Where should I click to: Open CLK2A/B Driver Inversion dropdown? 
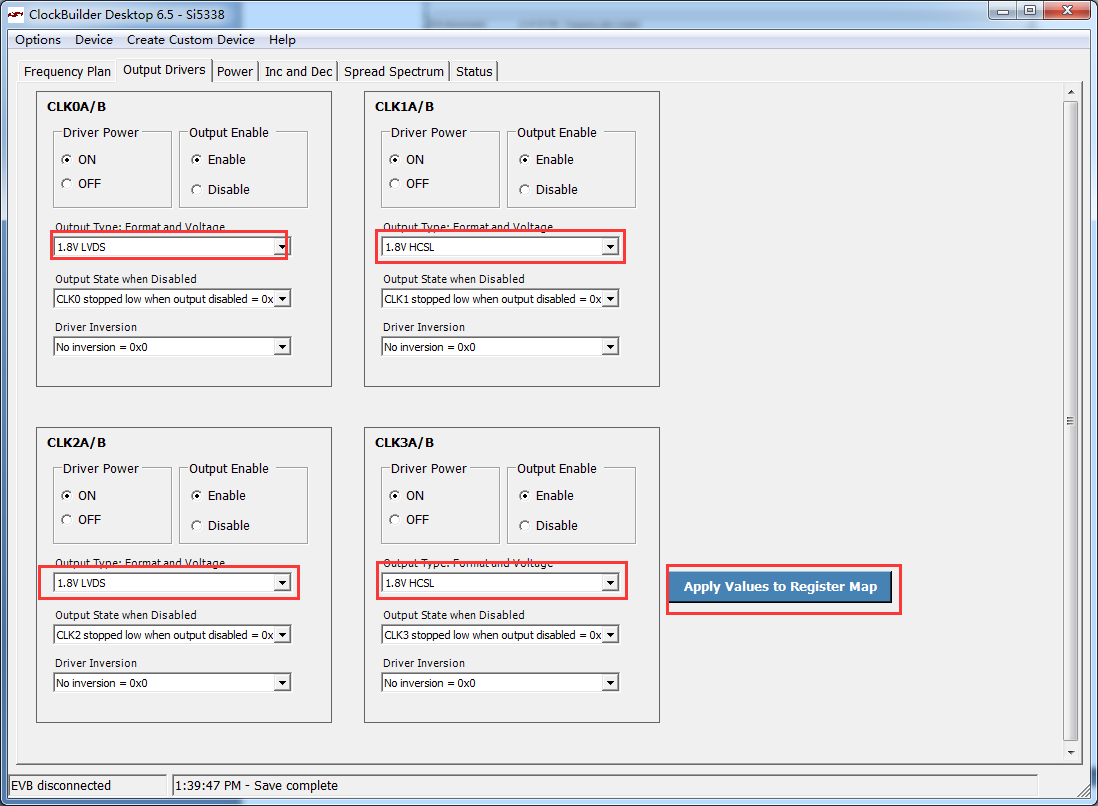[172, 683]
